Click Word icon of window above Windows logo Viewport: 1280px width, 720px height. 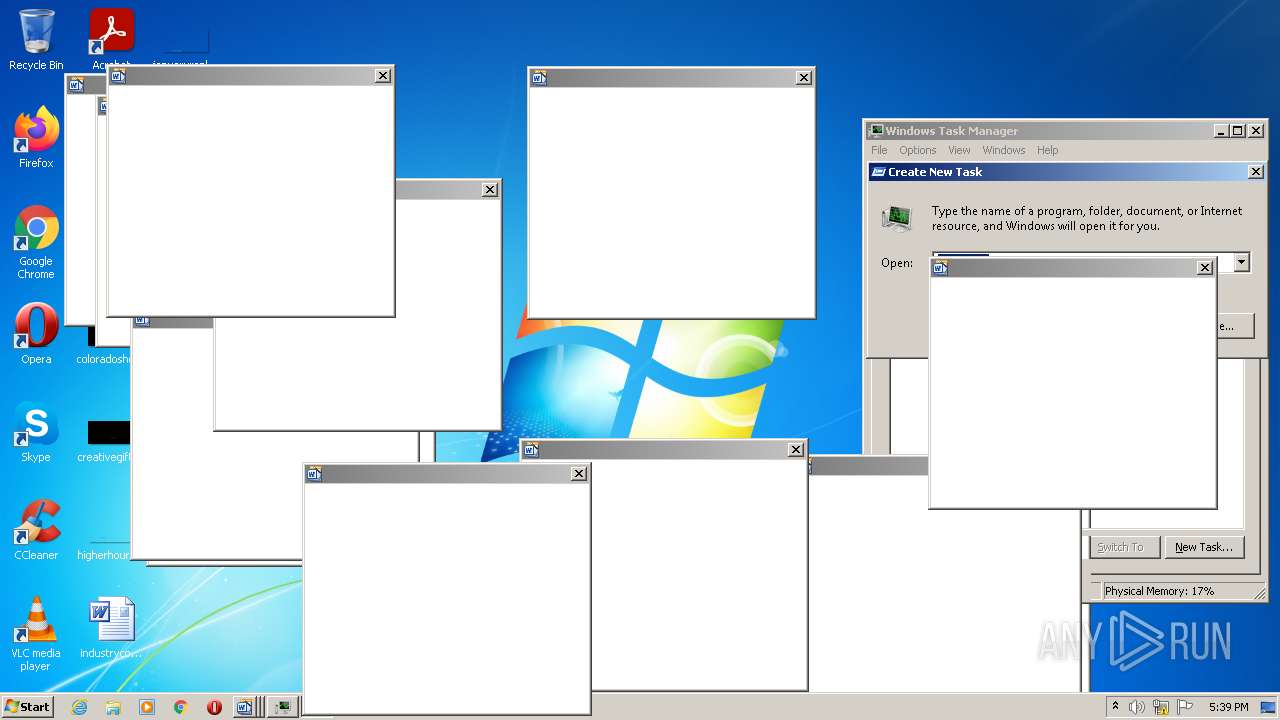pyautogui.click(x=539, y=77)
